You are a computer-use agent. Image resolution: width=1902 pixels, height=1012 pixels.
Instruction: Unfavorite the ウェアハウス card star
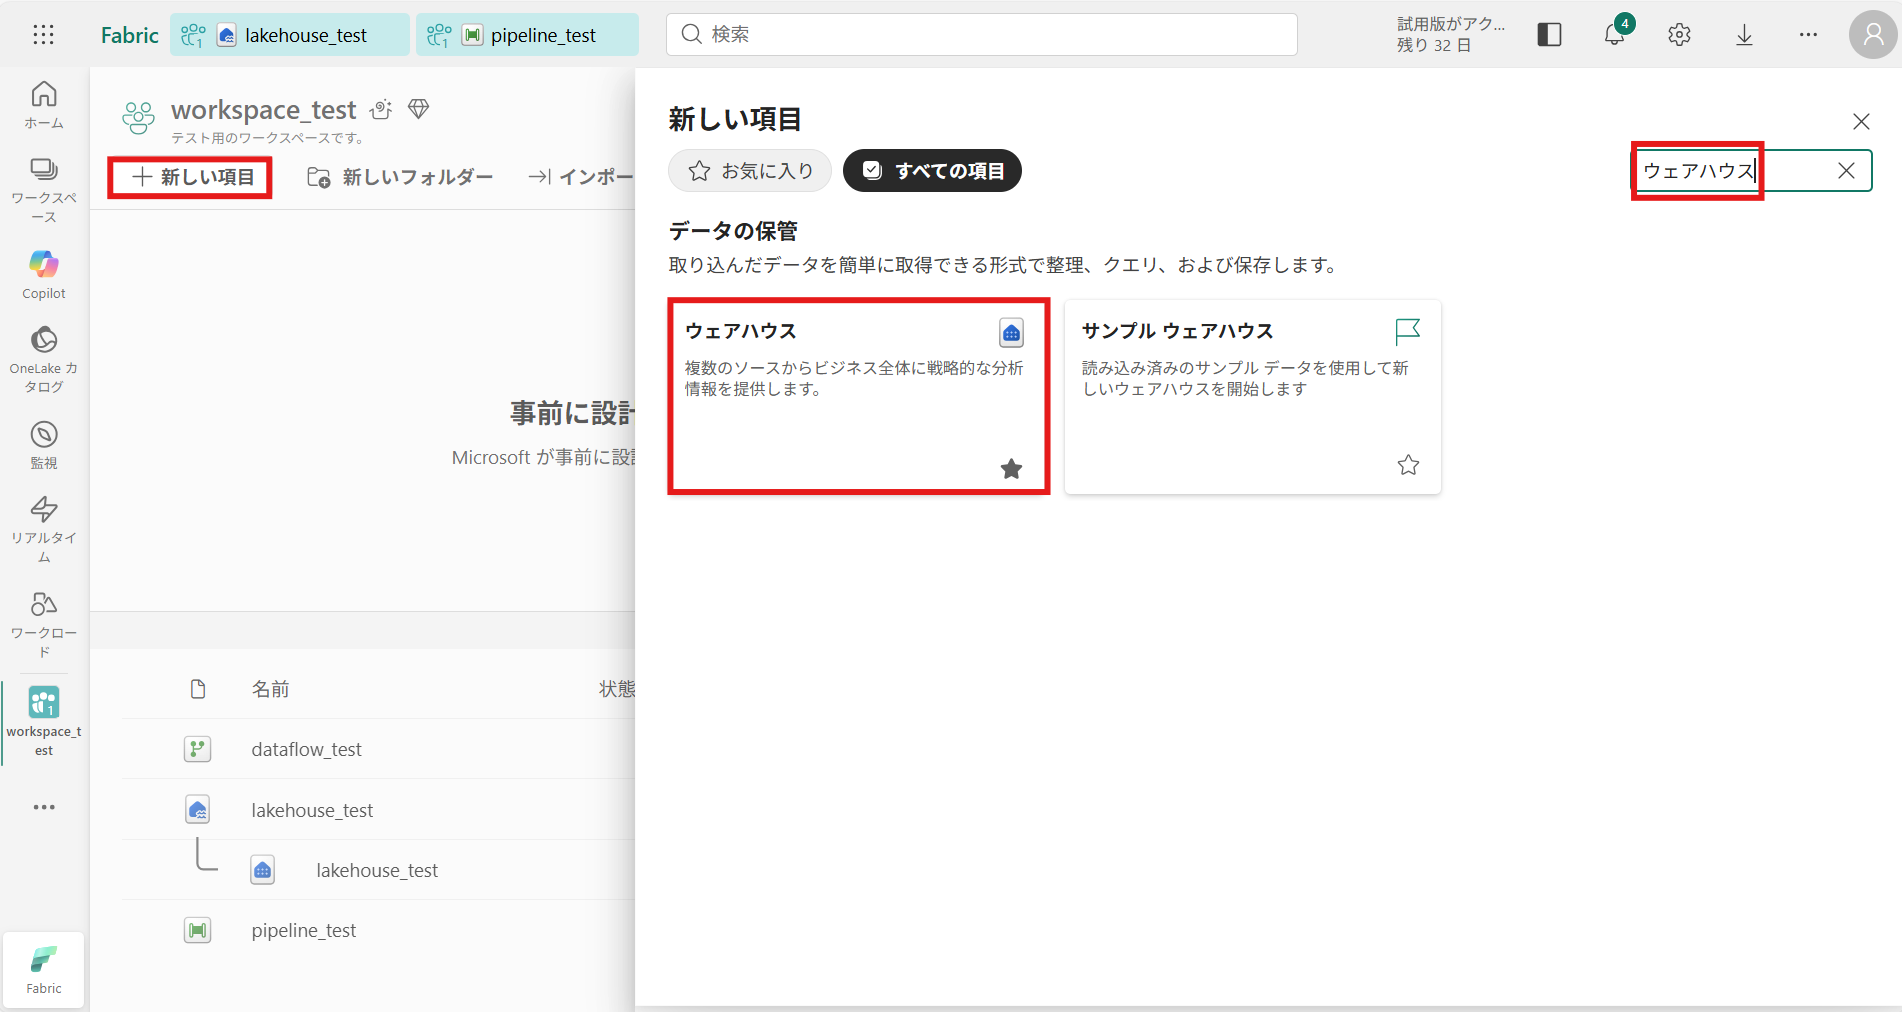tap(1011, 468)
